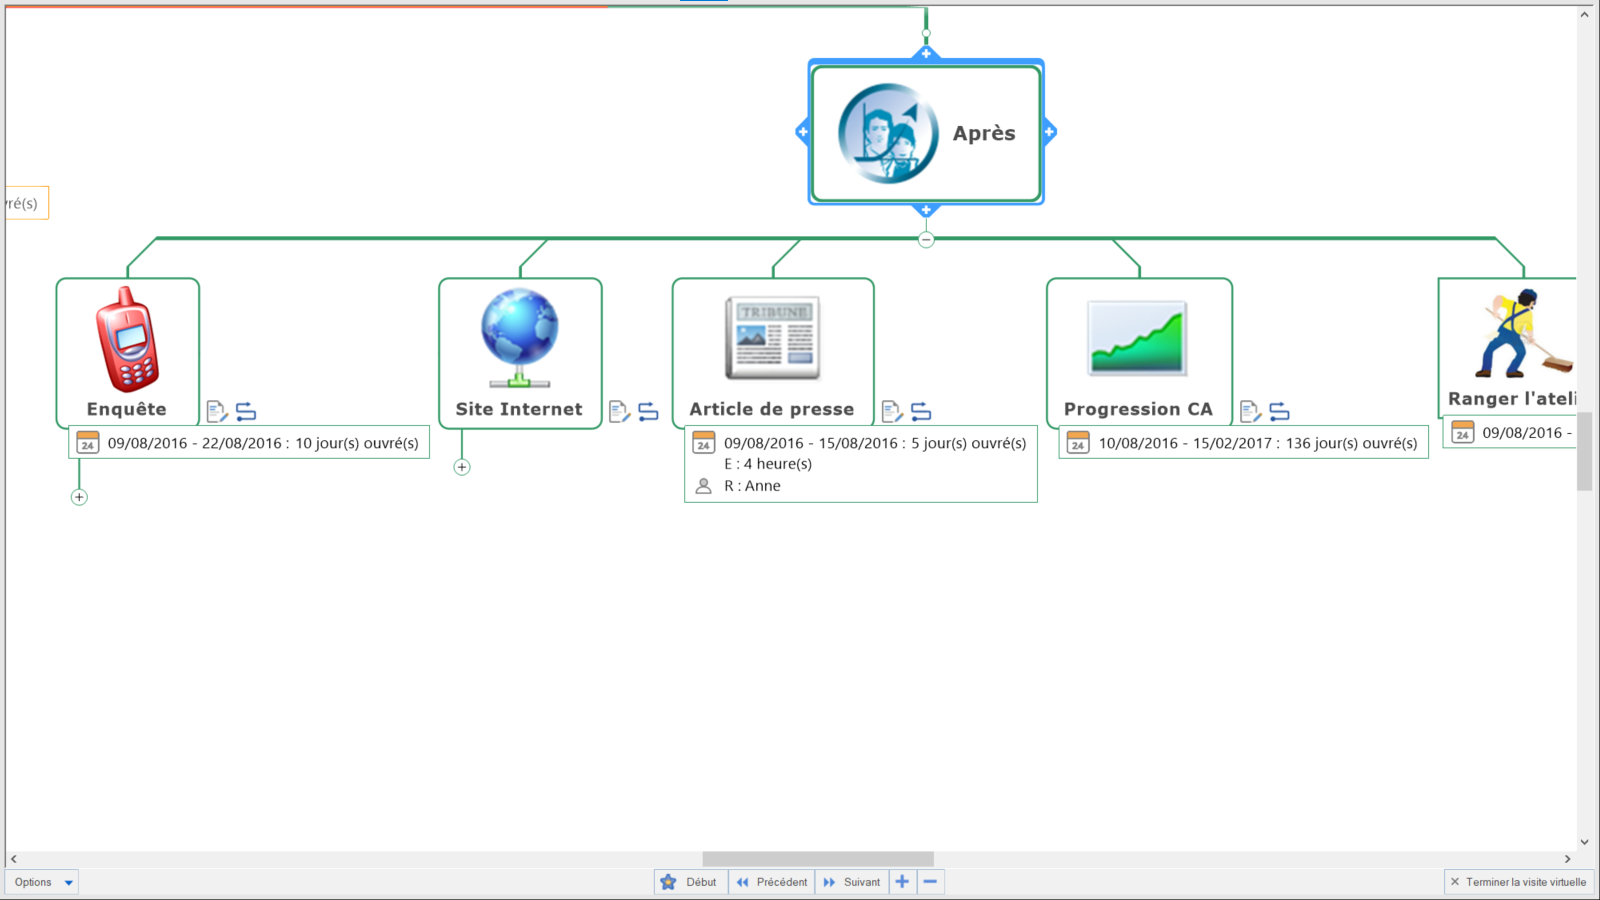Click the zoom out minus button
Viewport: 1600px width, 900px height.
[930, 882]
